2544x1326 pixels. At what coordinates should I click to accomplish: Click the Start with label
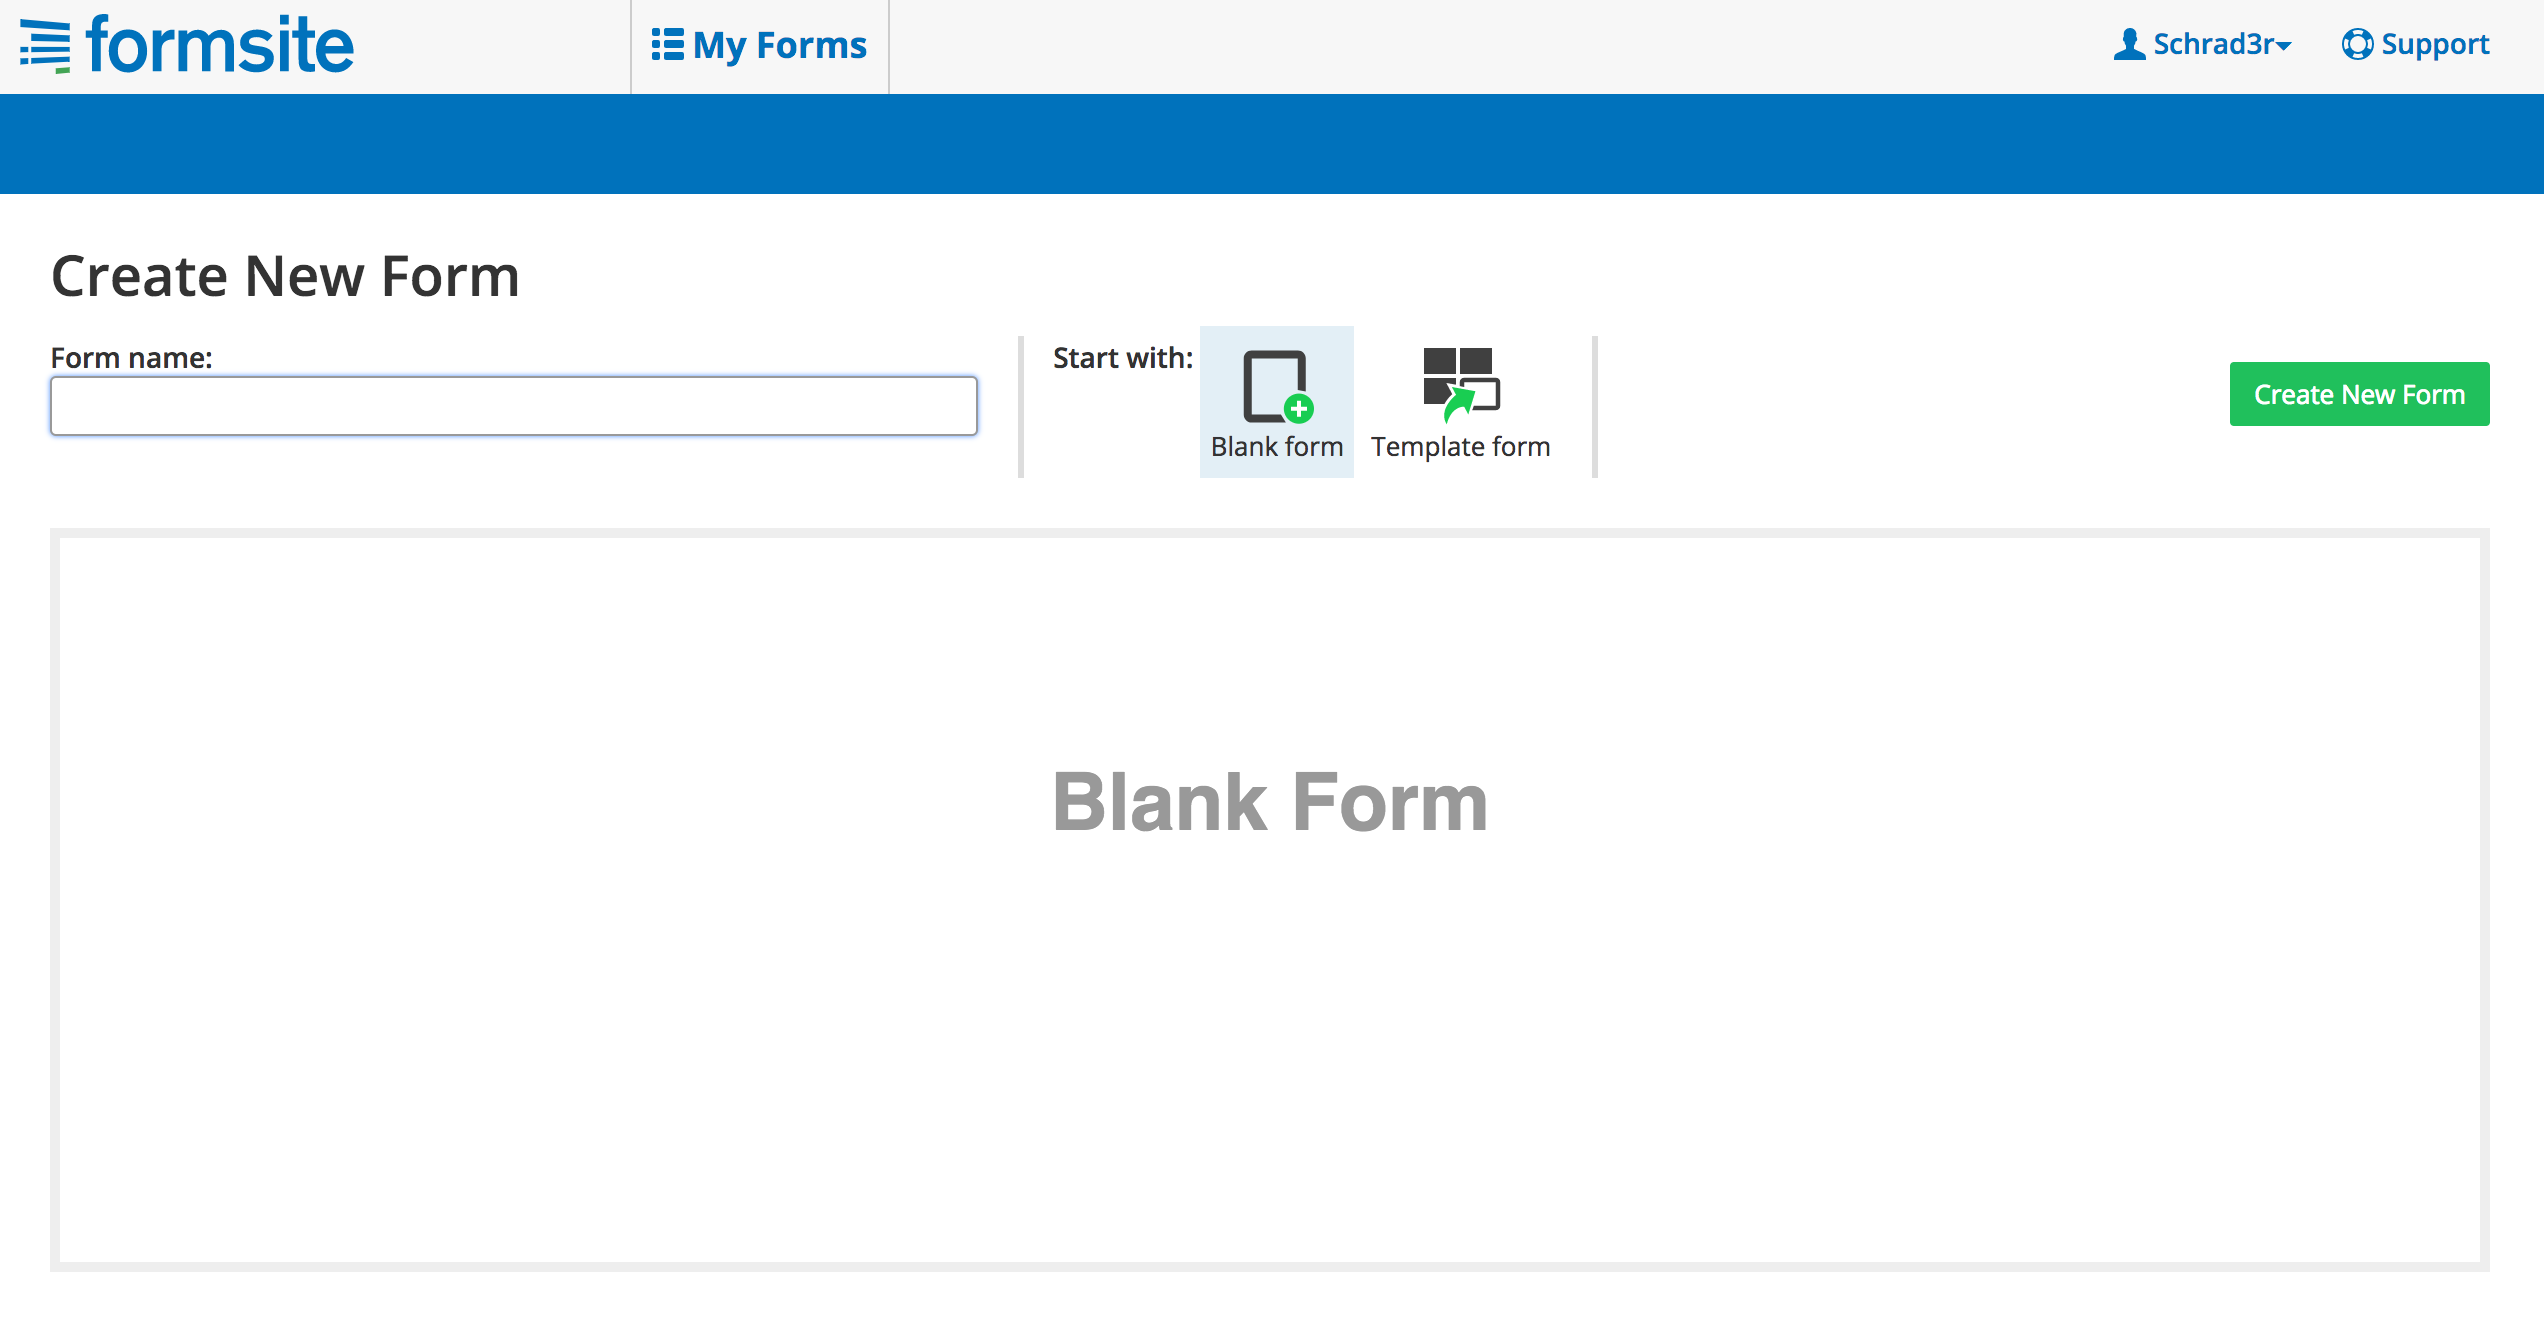pyautogui.click(x=1123, y=358)
